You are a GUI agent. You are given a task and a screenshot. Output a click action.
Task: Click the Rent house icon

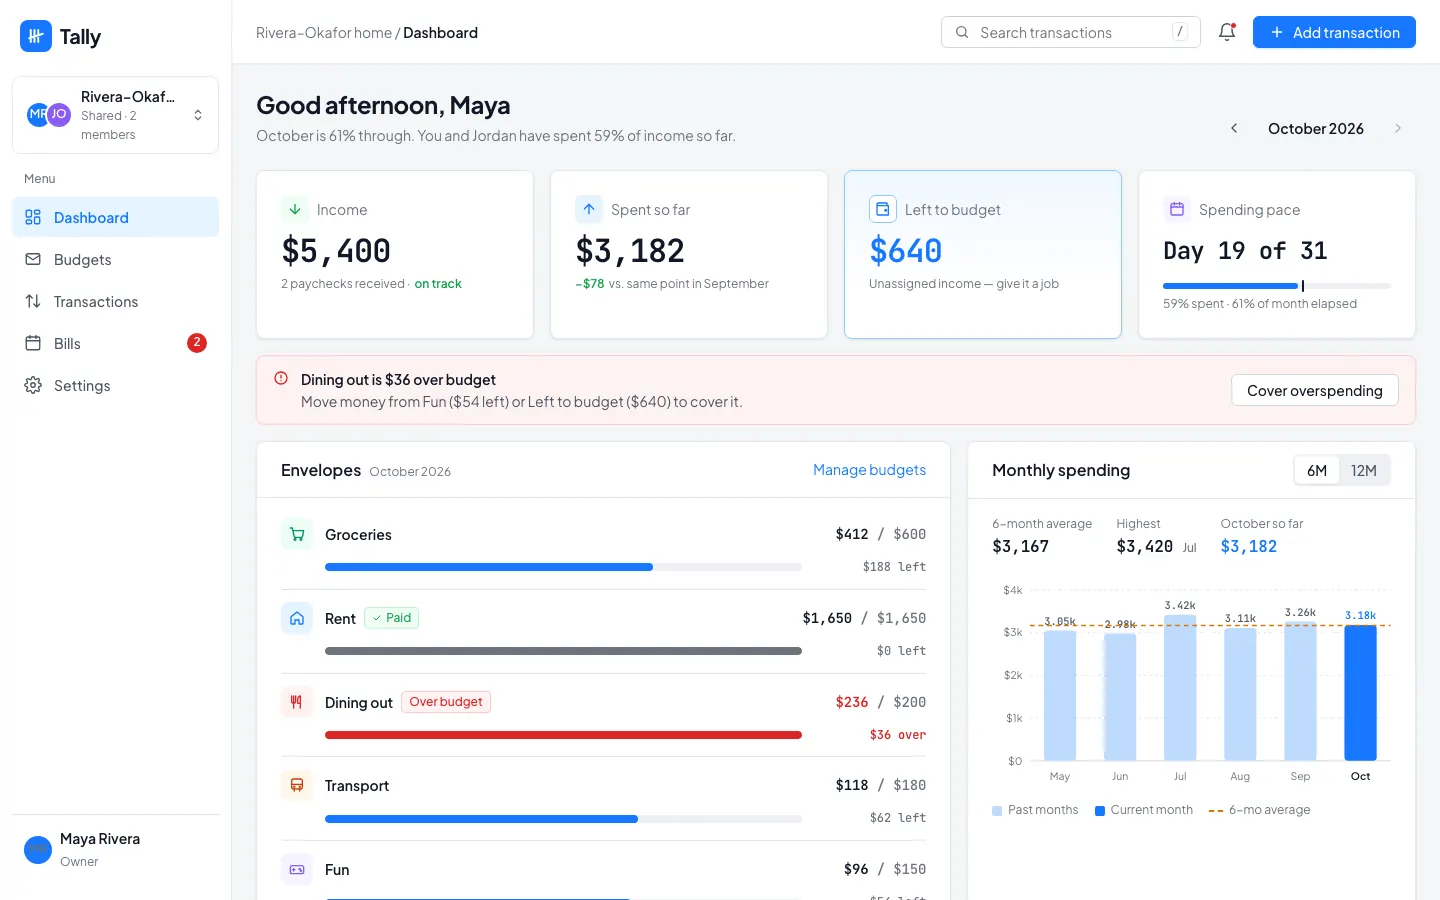pos(297,618)
